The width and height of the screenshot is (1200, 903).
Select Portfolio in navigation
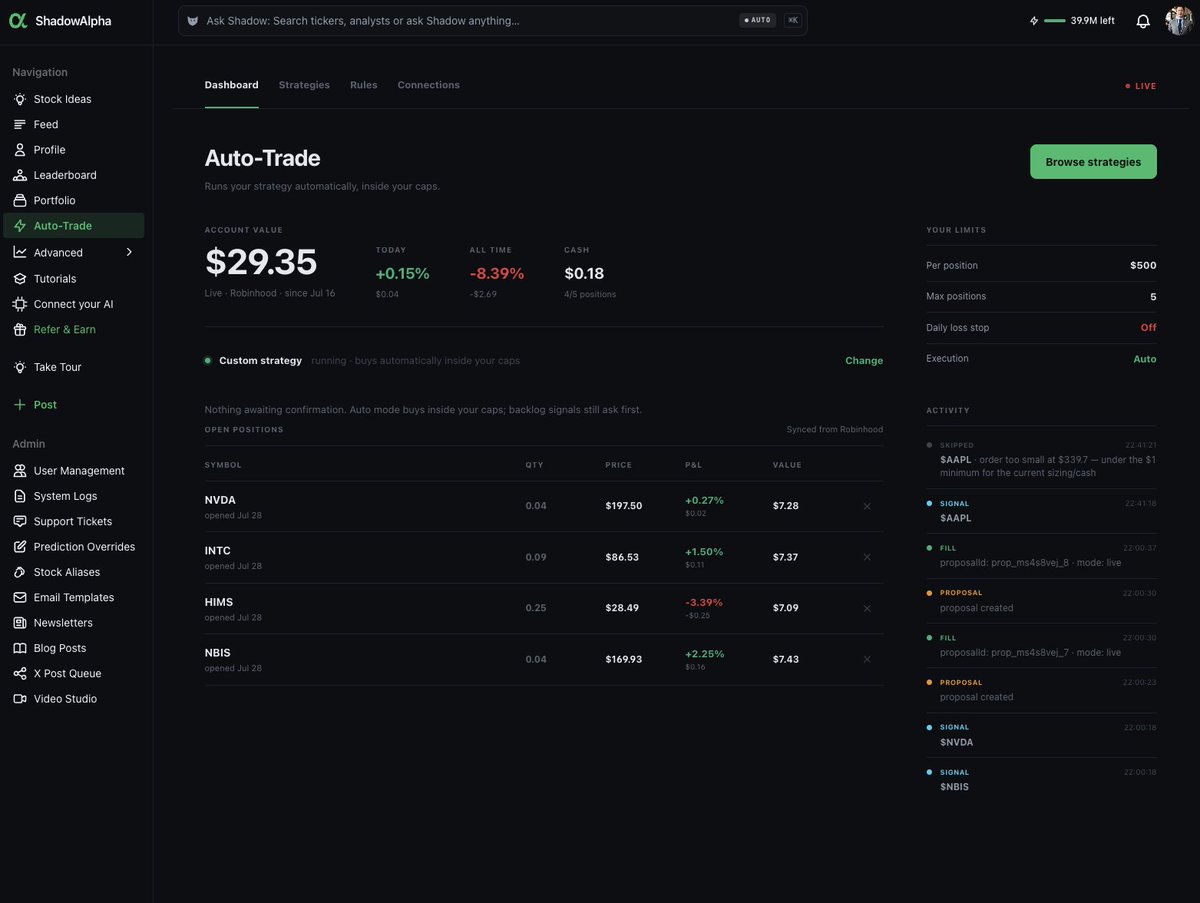coord(74,200)
